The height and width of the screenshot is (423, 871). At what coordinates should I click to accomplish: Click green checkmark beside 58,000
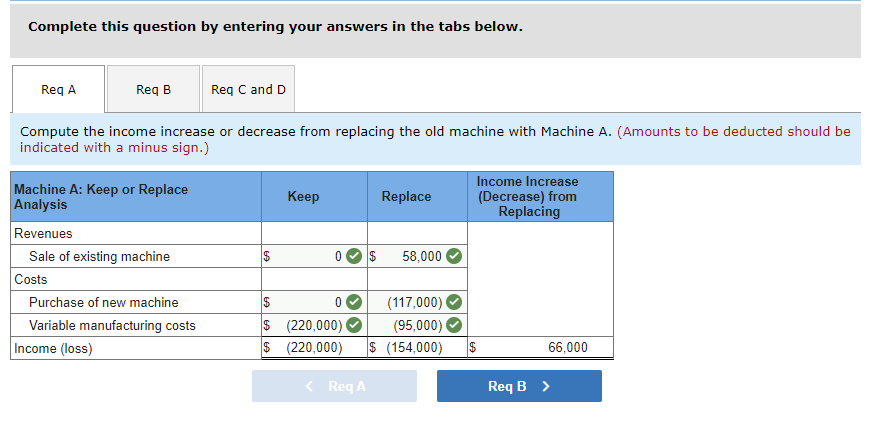coord(454,256)
